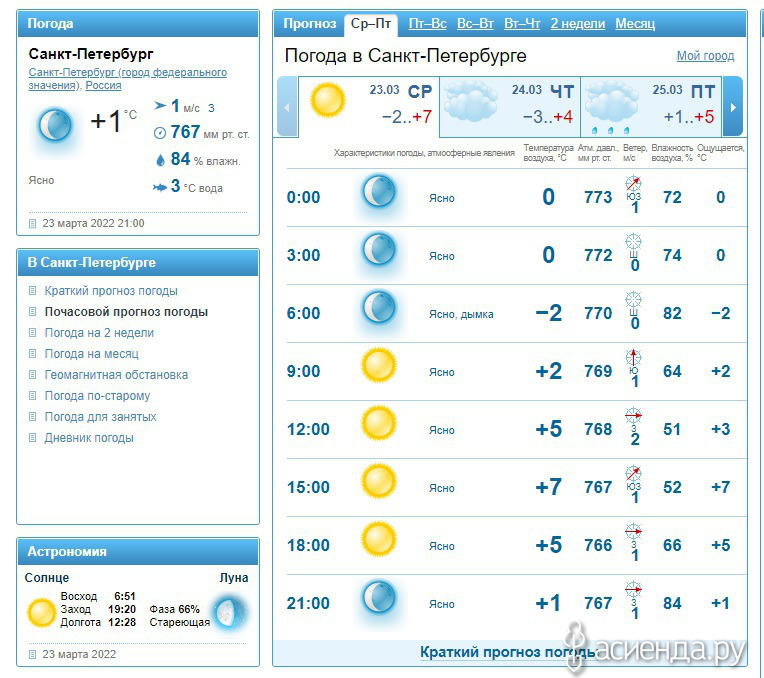Click the current weather moon icon near +1°C
764x678 pixels.
55,126
